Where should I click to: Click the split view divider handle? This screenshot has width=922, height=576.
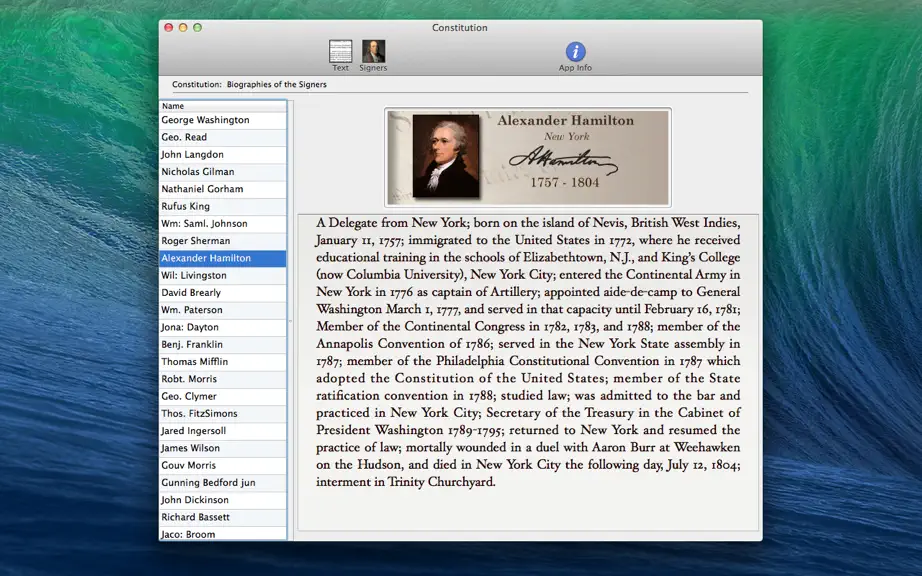[290, 321]
